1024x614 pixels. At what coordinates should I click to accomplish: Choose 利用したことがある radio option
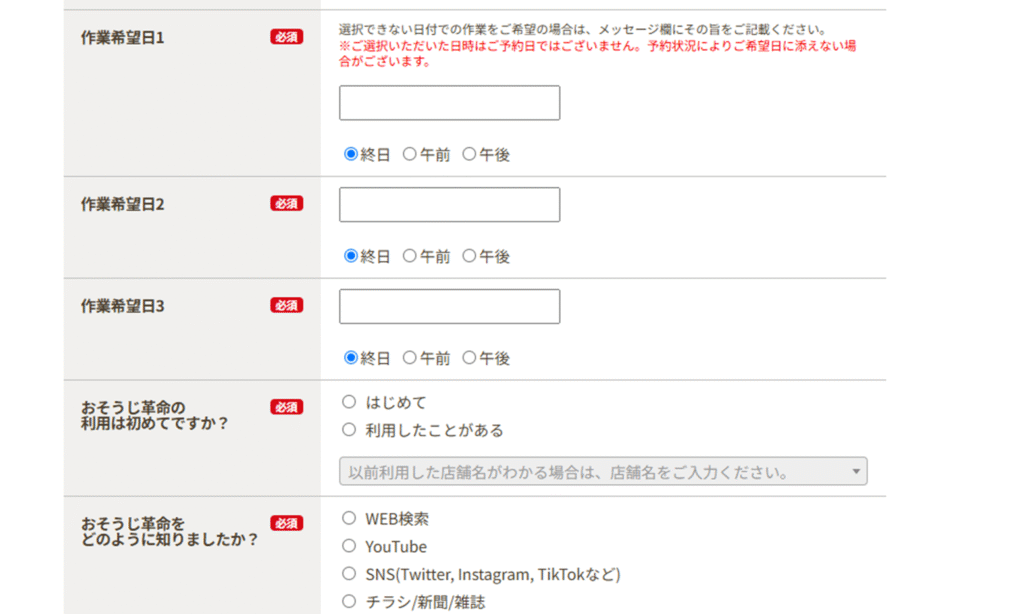[x=349, y=430]
